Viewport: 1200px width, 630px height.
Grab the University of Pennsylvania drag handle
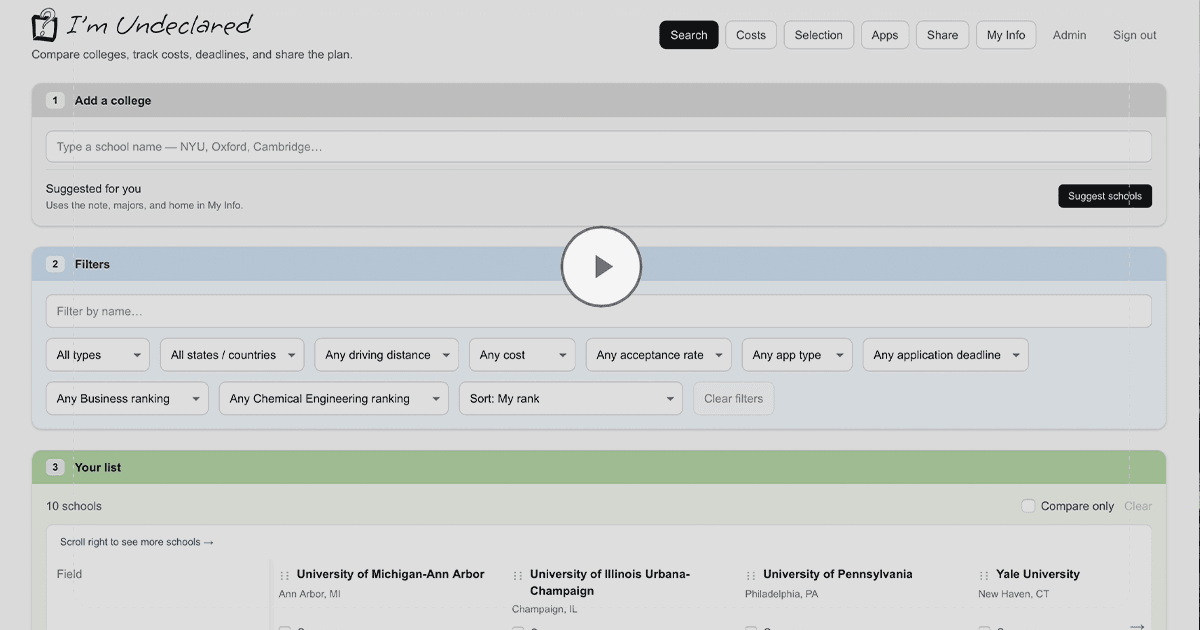click(751, 576)
